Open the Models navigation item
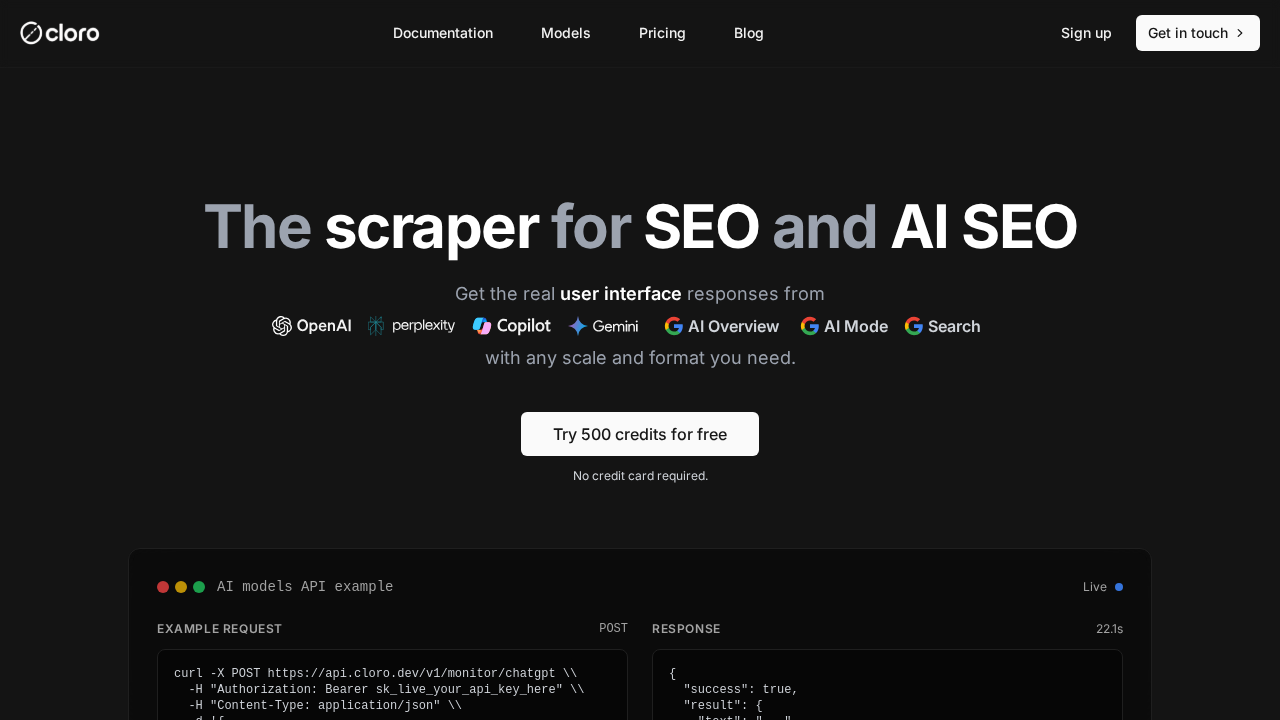The height and width of the screenshot is (720, 1280). coord(566,33)
